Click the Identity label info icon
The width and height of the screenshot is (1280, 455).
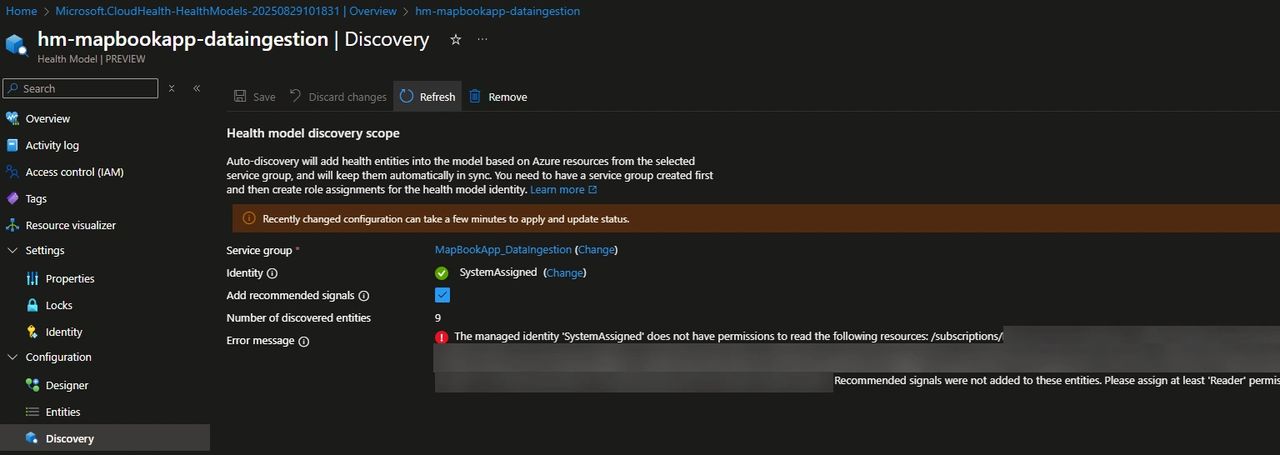coord(272,273)
